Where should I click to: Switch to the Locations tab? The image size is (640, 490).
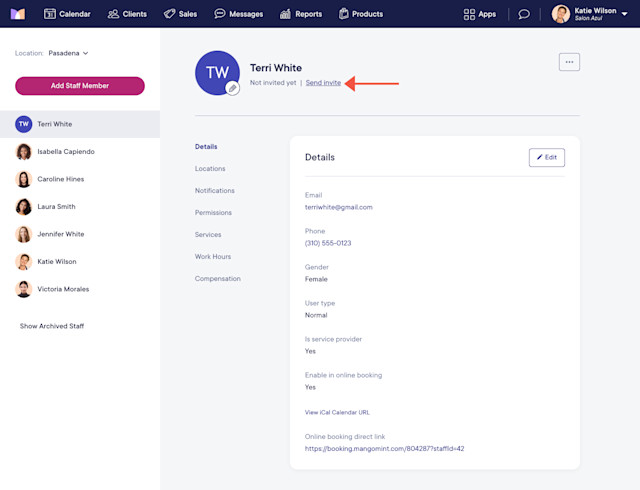click(210, 169)
